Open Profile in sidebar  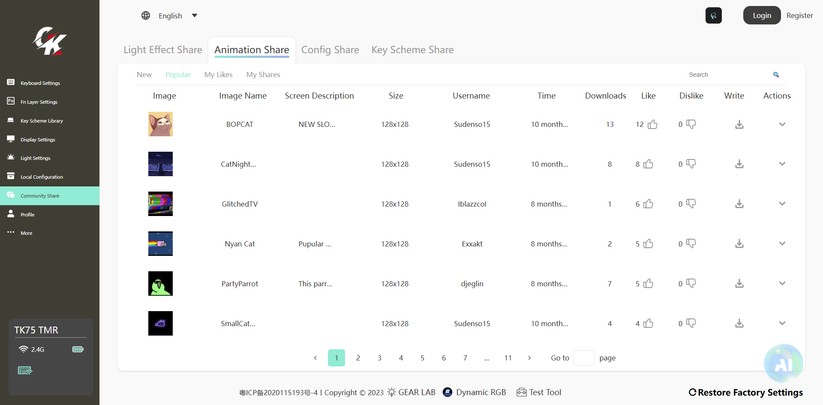[49, 215]
